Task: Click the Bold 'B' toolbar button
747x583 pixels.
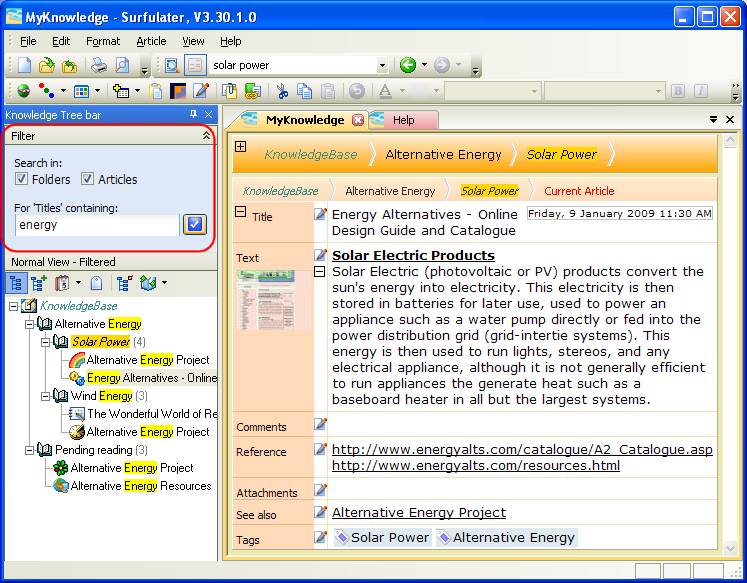Action: click(678, 90)
